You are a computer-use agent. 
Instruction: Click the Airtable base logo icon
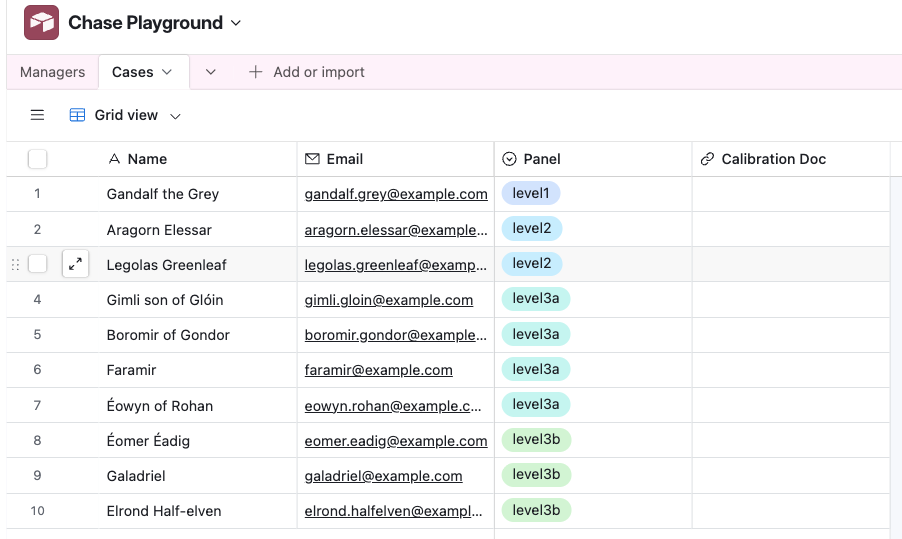[41, 23]
